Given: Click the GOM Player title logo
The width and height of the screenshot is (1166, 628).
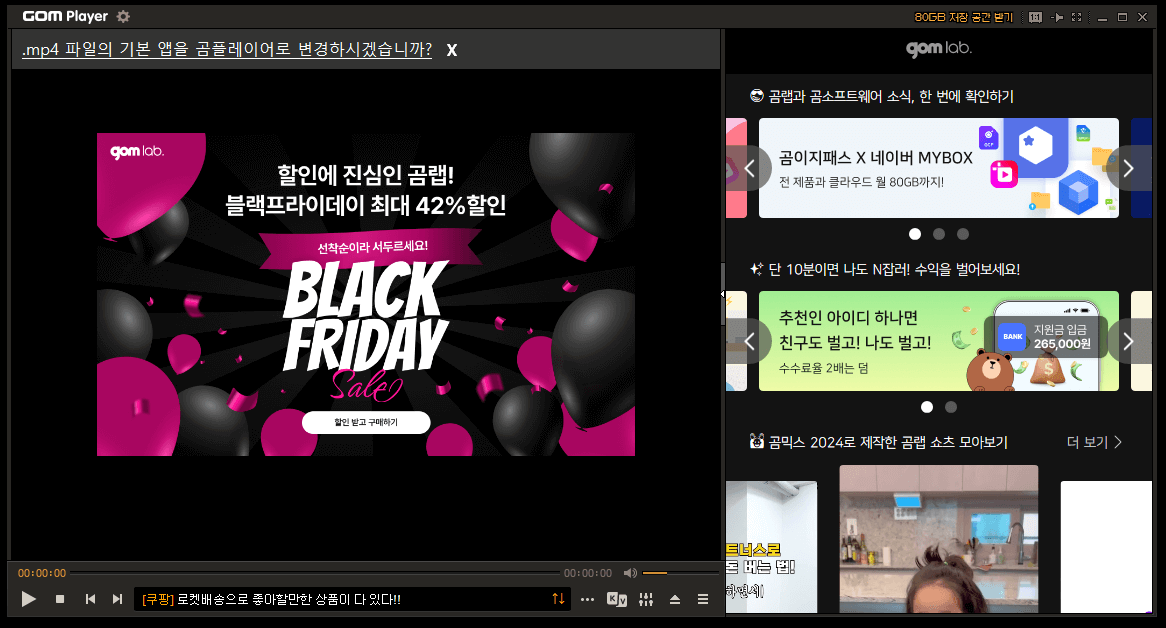Looking at the screenshot, I should (65, 16).
